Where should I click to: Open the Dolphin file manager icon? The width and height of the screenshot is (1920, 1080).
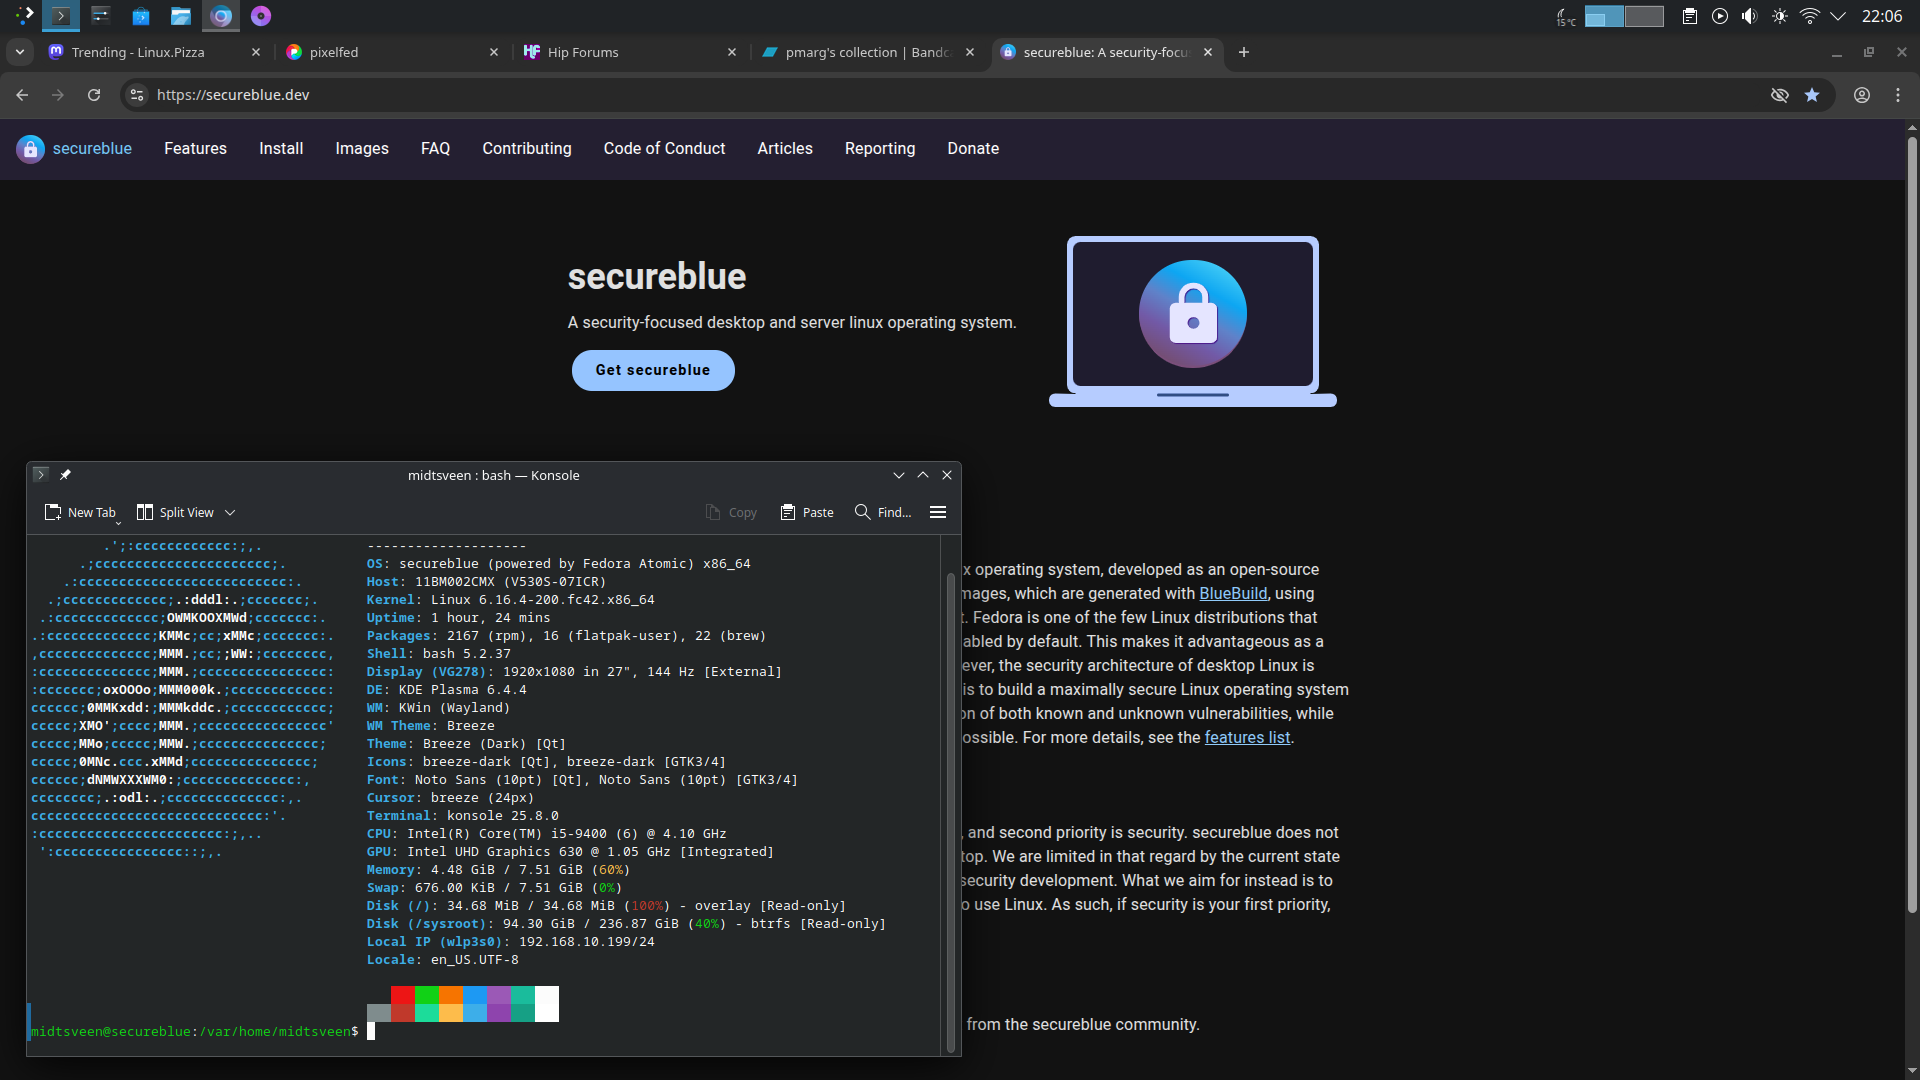181,16
